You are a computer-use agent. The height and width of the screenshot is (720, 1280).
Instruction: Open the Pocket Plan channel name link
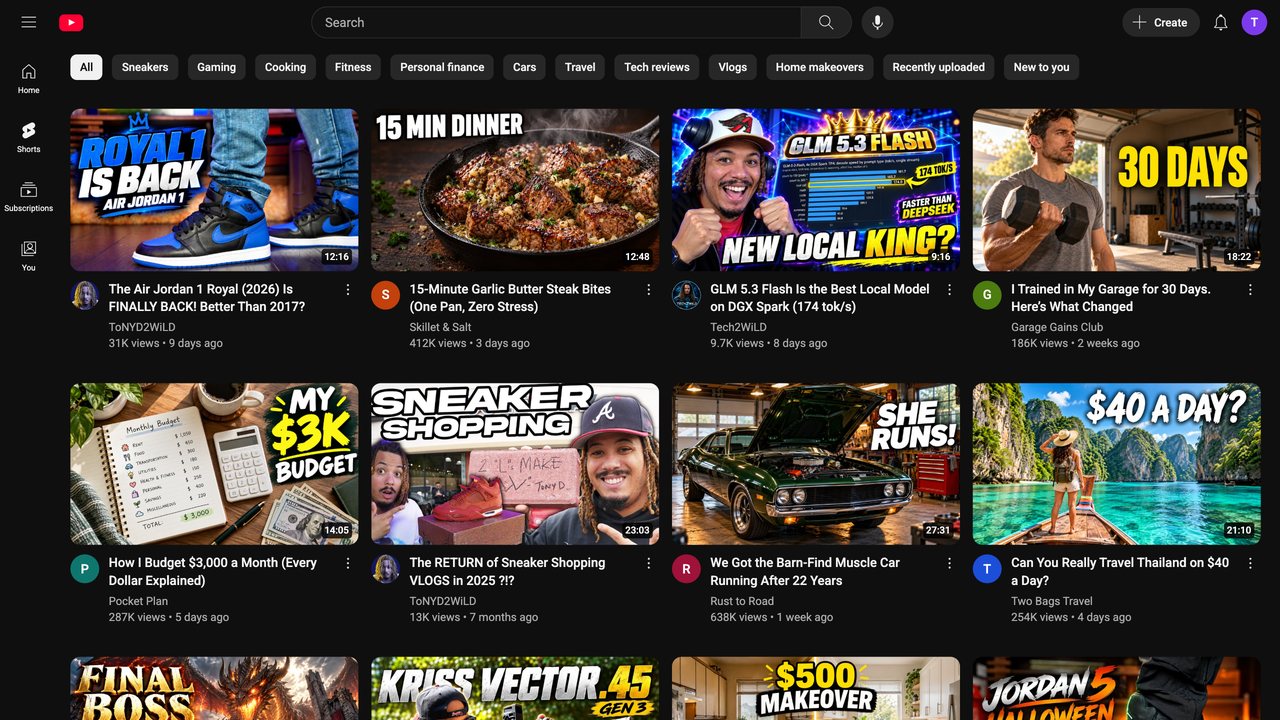click(138, 601)
